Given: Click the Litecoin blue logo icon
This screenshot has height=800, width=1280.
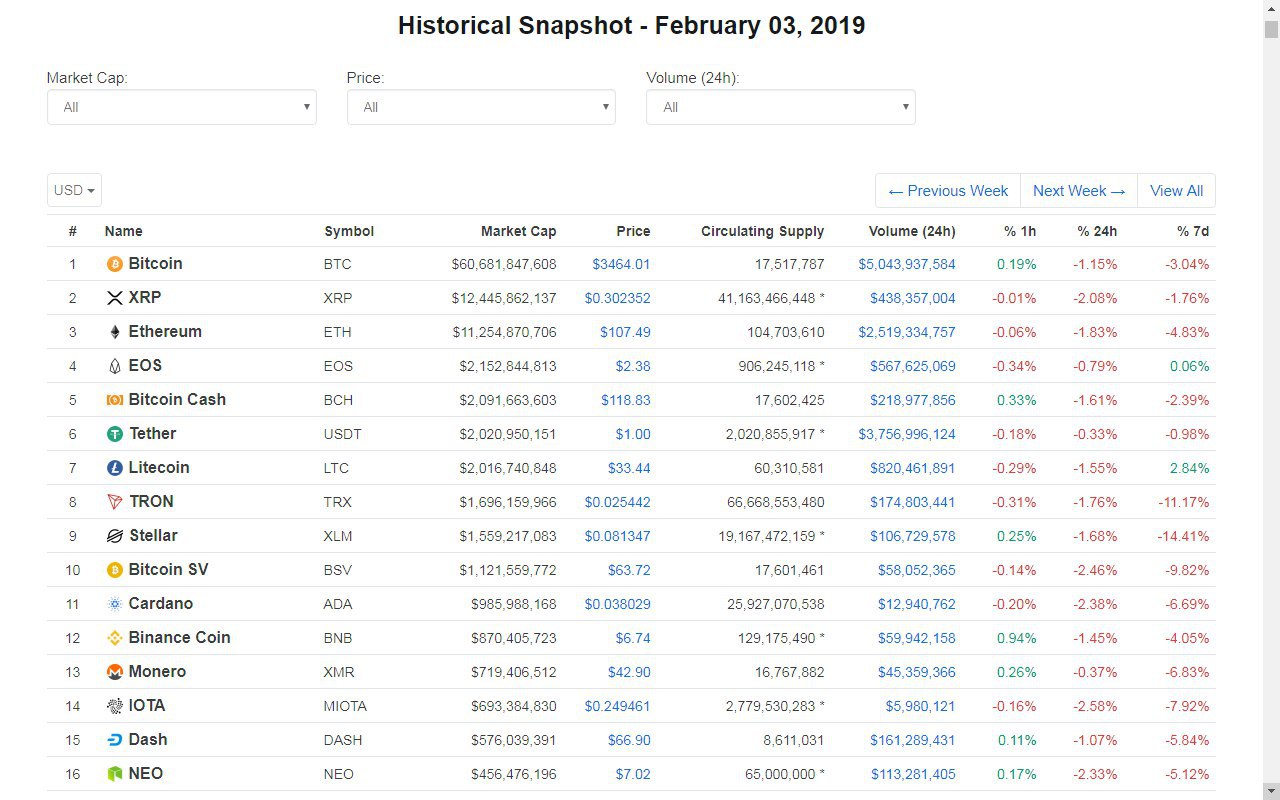Looking at the screenshot, I should click(x=115, y=468).
